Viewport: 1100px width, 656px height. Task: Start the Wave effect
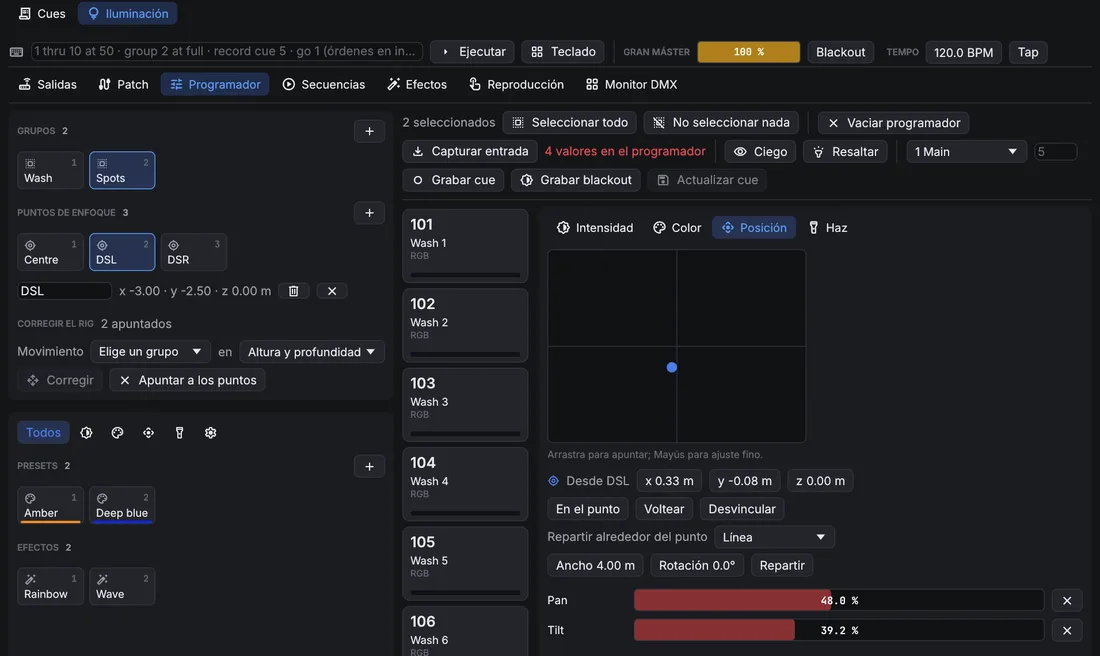click(x=122, y=586)
